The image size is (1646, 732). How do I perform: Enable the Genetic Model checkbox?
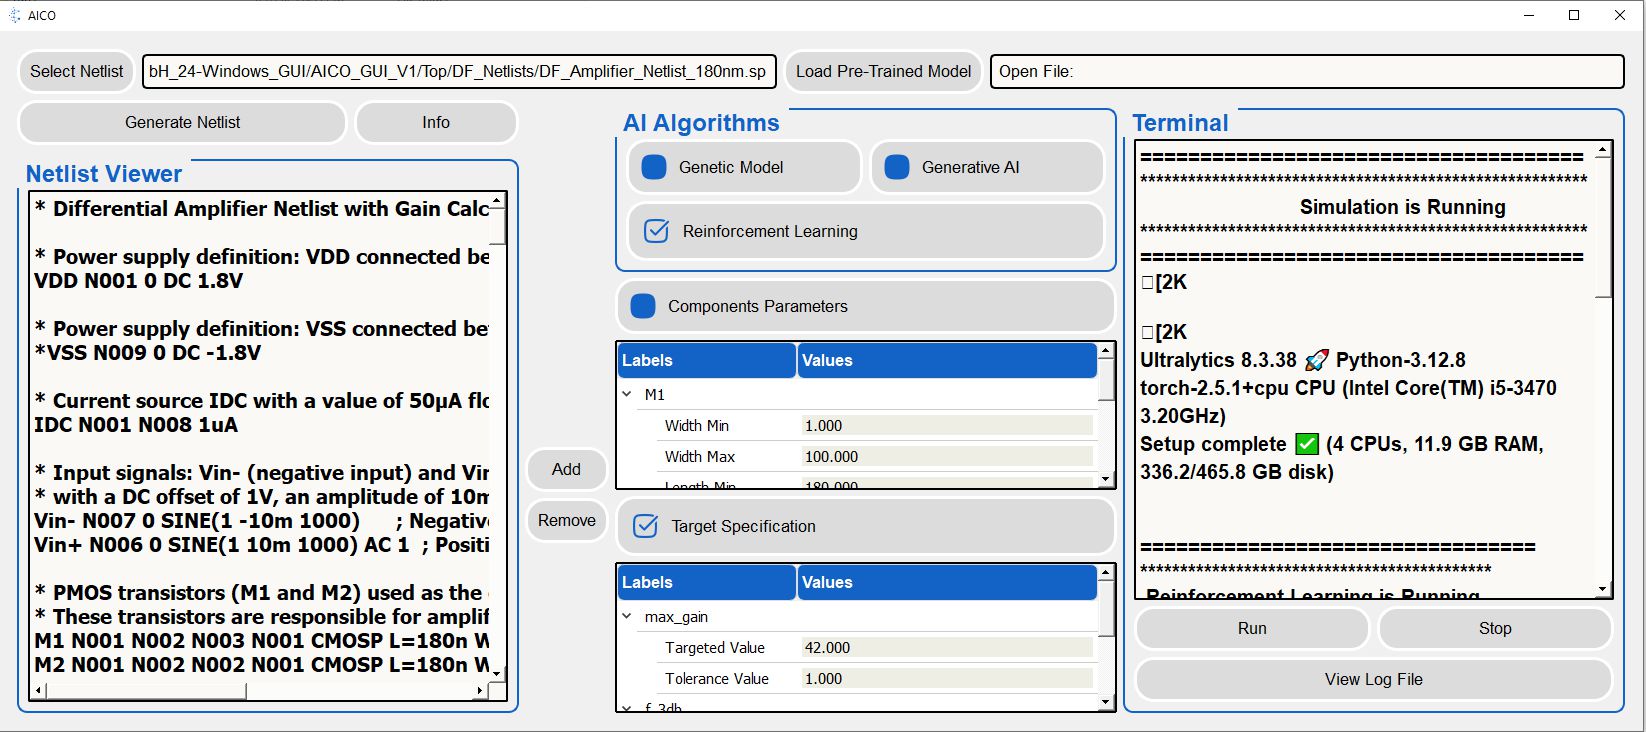tap(654, 167)
